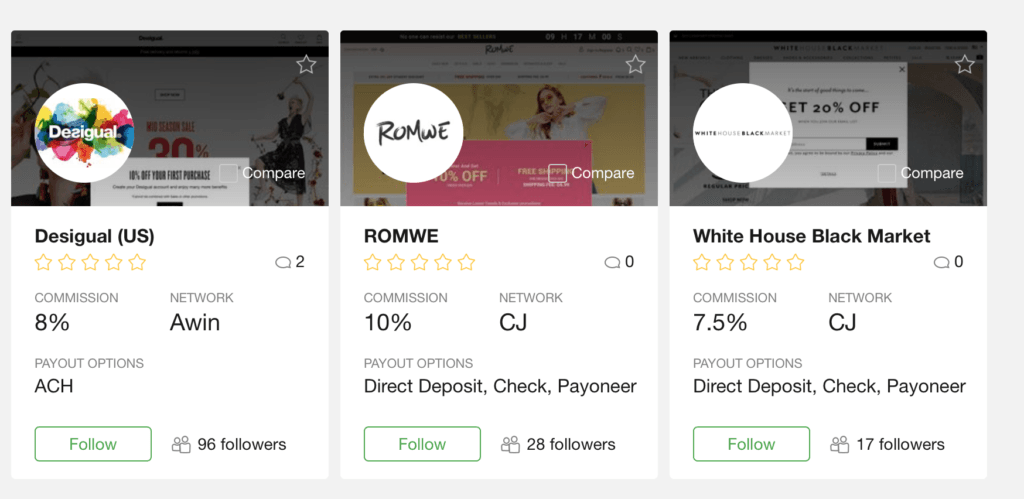Rate ROMWE with the fifth star
Screen dimensions: 1024x499
pyautogui.click(x=466, y=263)
